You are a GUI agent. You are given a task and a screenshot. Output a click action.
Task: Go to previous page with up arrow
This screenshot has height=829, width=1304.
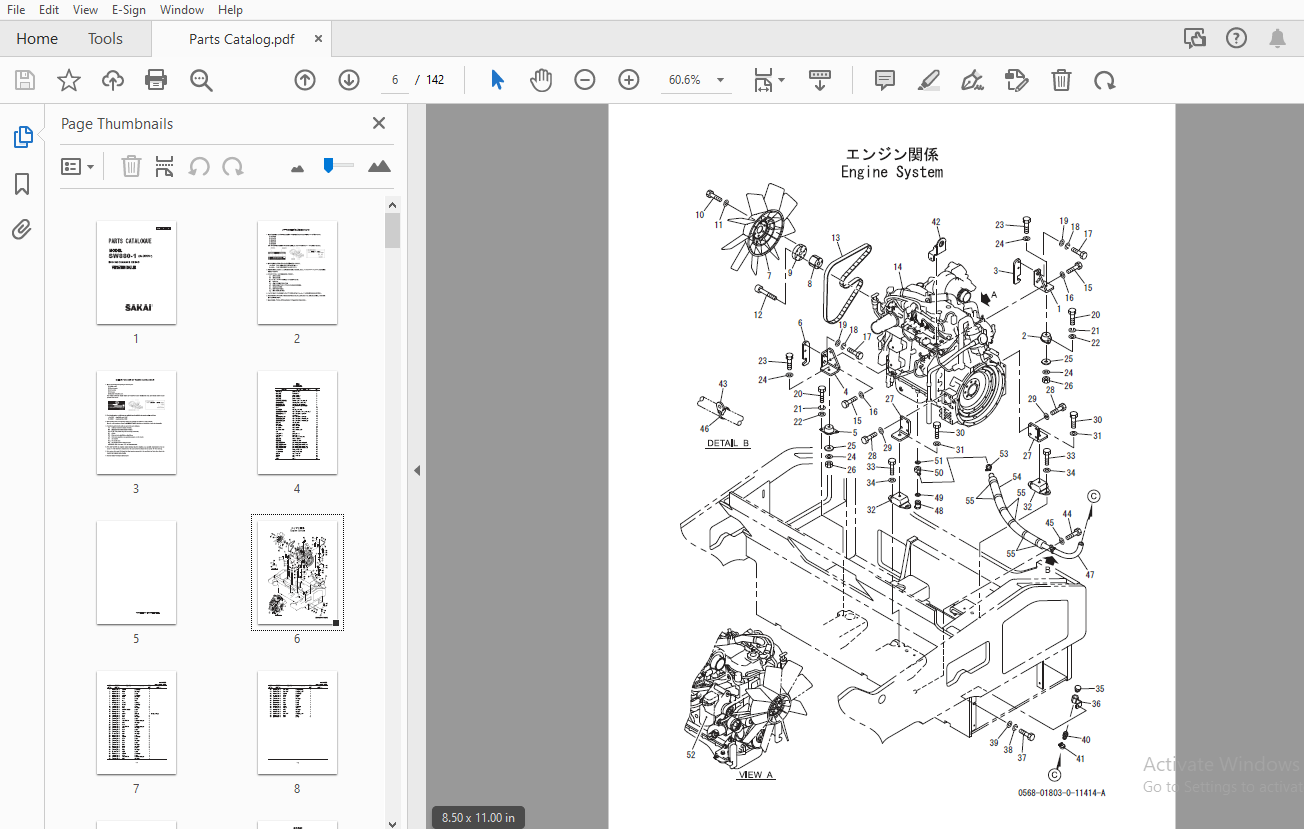tap(305, 80)
